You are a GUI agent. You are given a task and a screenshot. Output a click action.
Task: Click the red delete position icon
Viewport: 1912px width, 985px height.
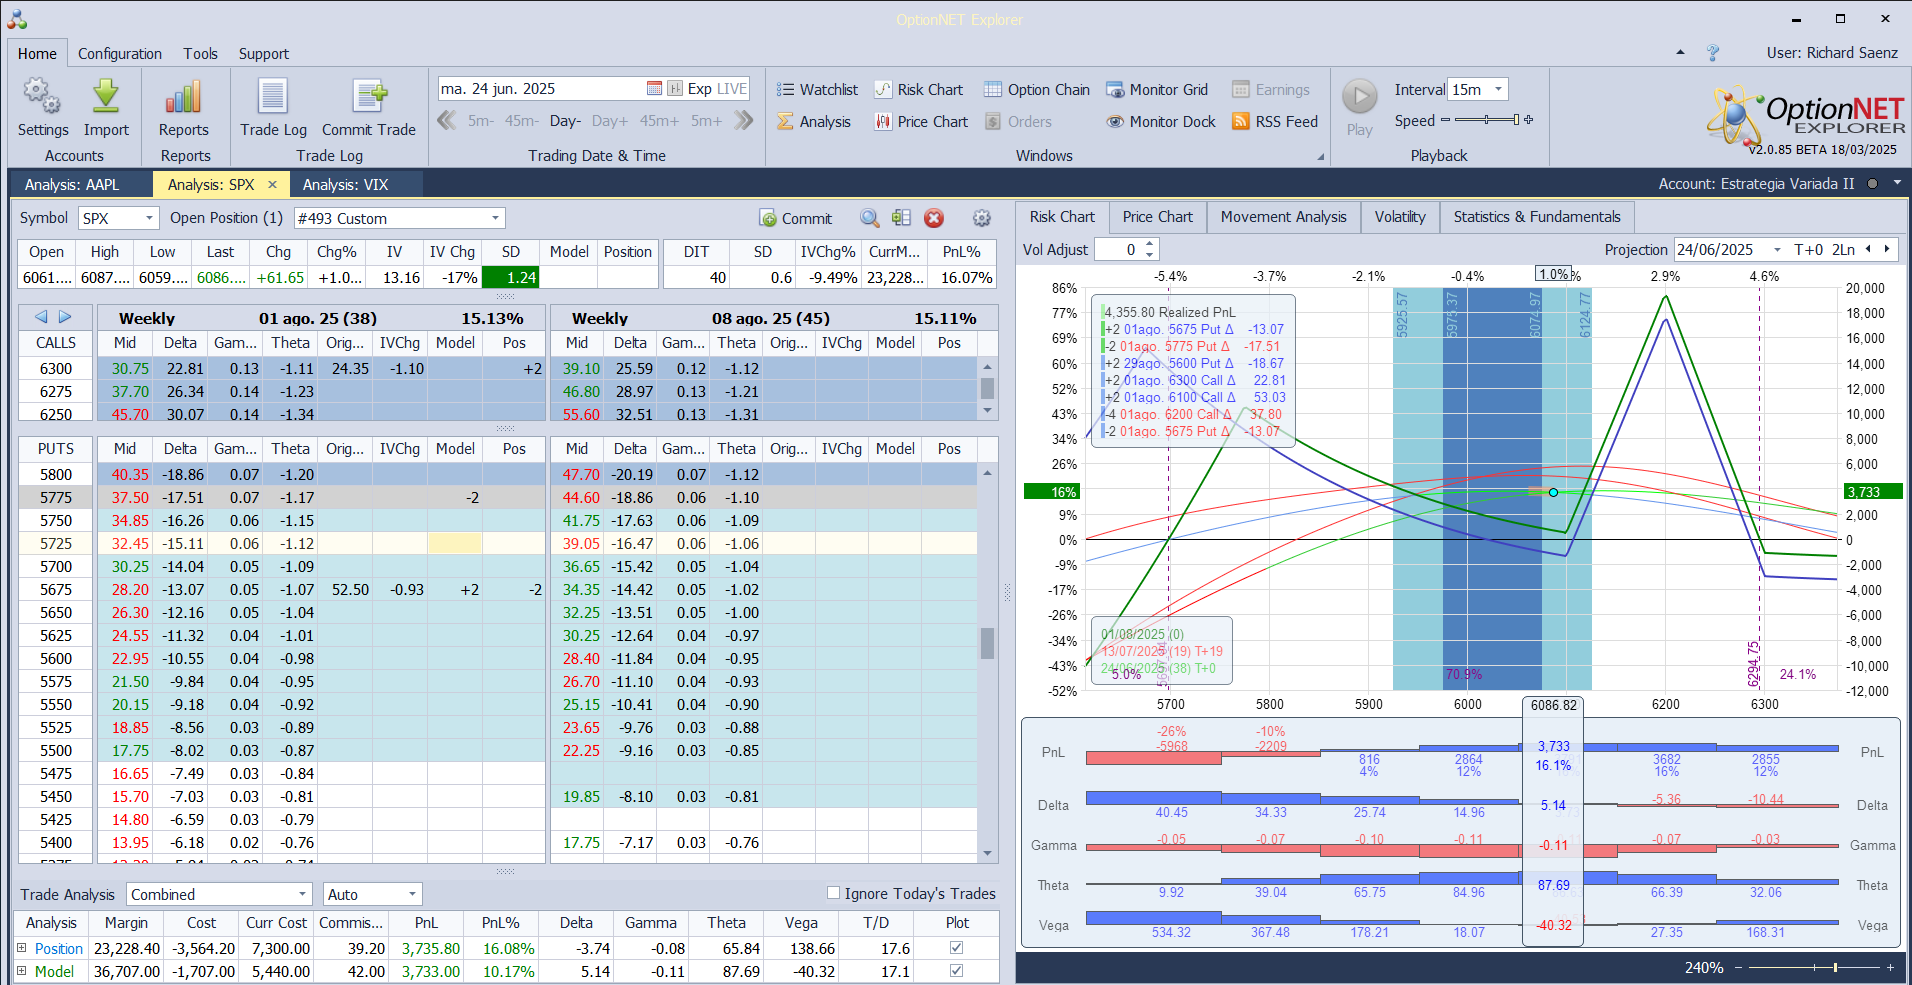[934, 218]
